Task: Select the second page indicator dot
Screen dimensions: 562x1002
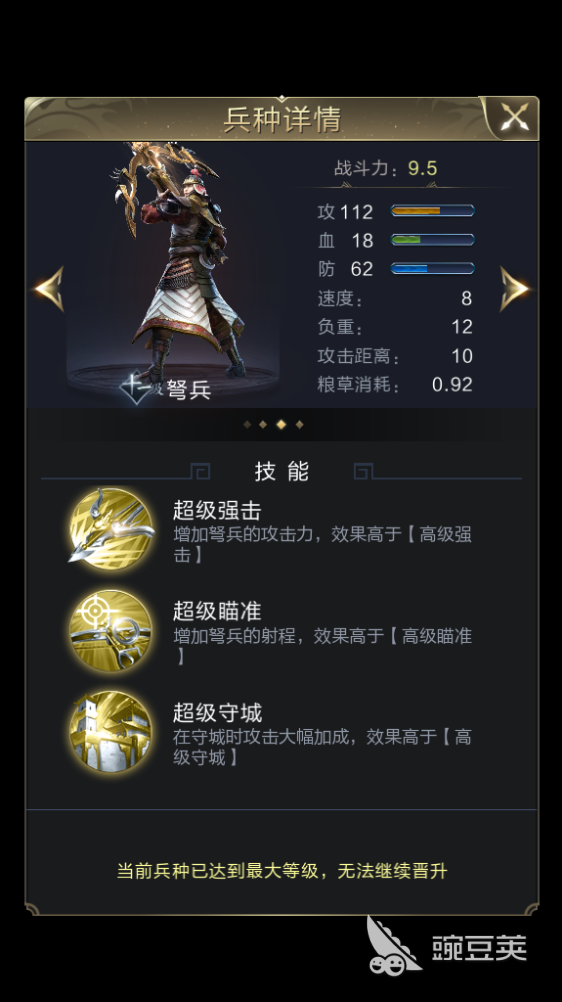Action: click(x=263, y=424)
